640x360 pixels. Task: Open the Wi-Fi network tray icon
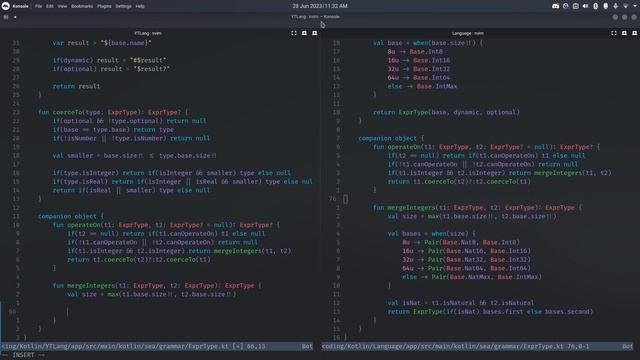point(625,6)
